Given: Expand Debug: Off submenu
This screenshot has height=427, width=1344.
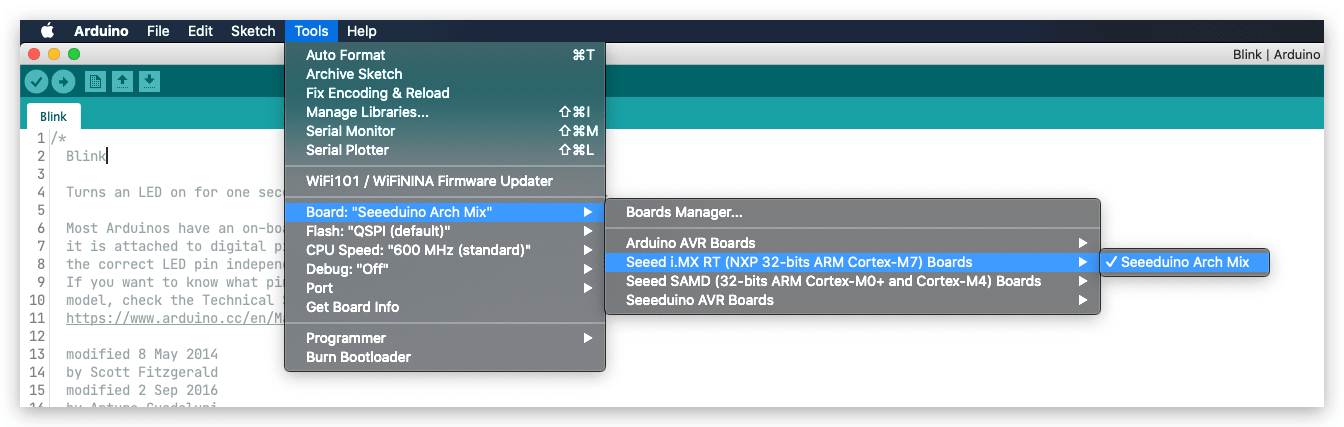Looking at the screenshot, I should (445, 269).
